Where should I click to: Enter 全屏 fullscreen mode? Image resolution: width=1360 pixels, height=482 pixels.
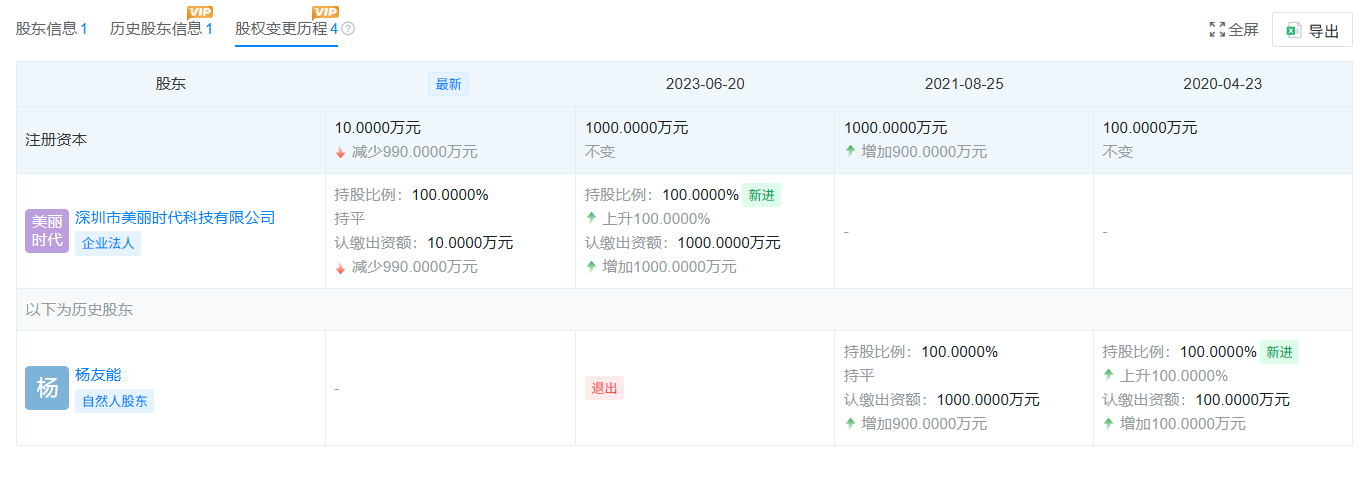[1234, 30]
